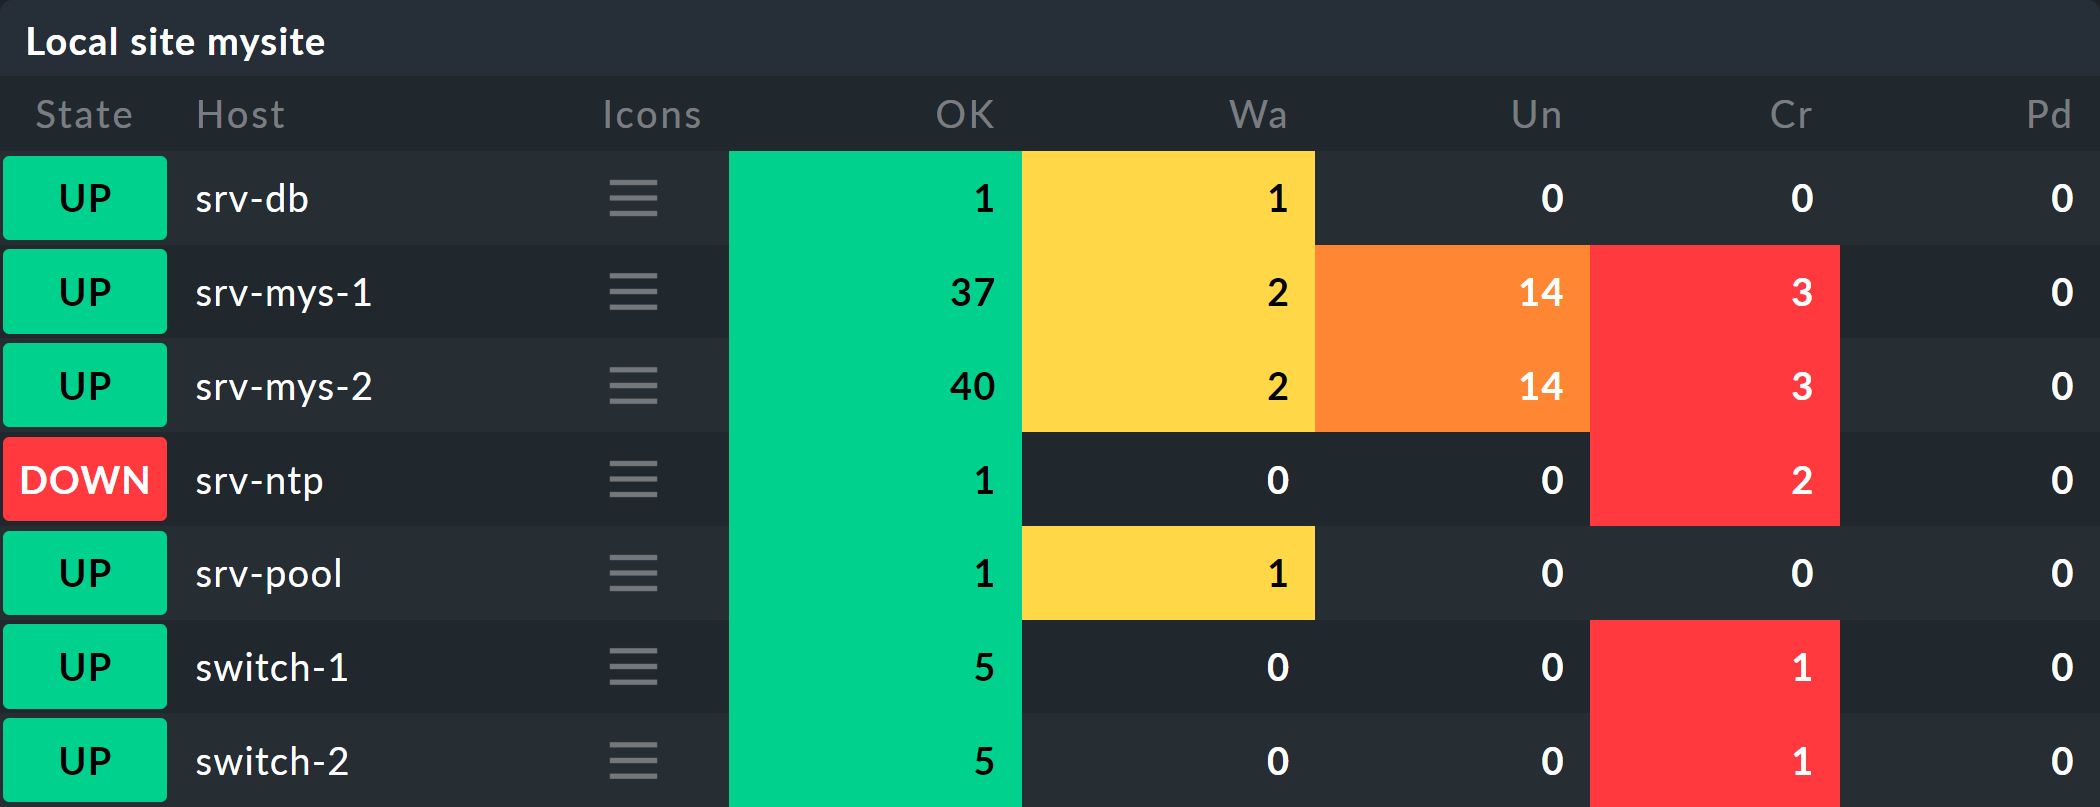Viewport: 2100px width, 807px height.
Task: Click the OK column header
Action: click(x=964, y=115)
